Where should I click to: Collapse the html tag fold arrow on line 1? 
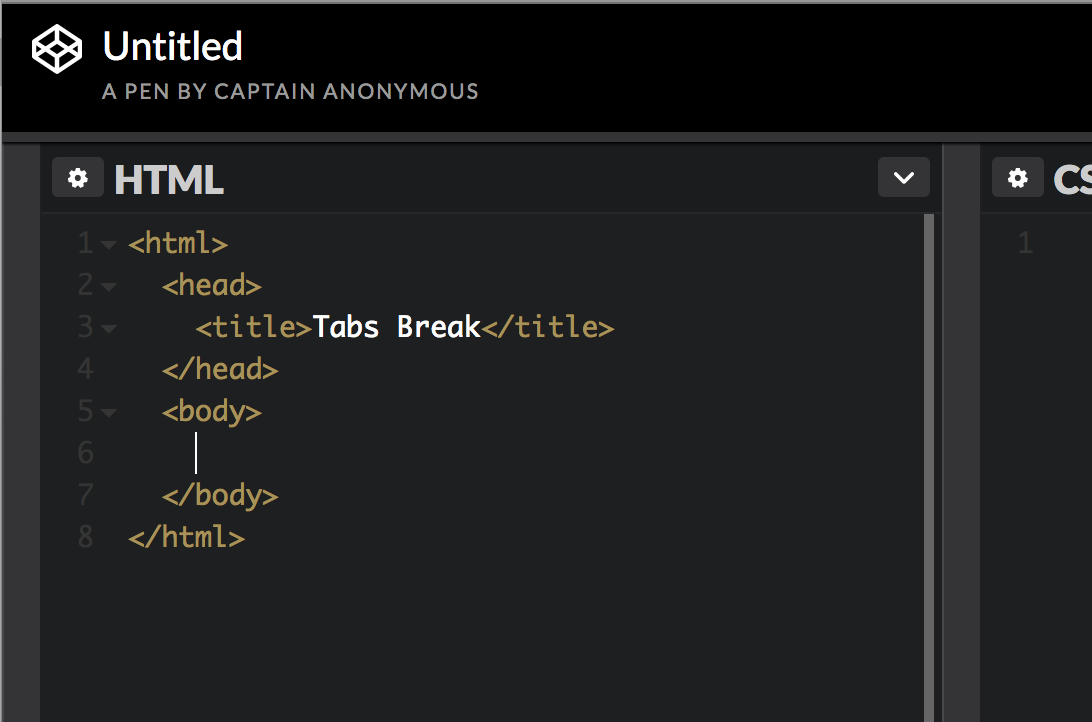[x=109, y=244]
